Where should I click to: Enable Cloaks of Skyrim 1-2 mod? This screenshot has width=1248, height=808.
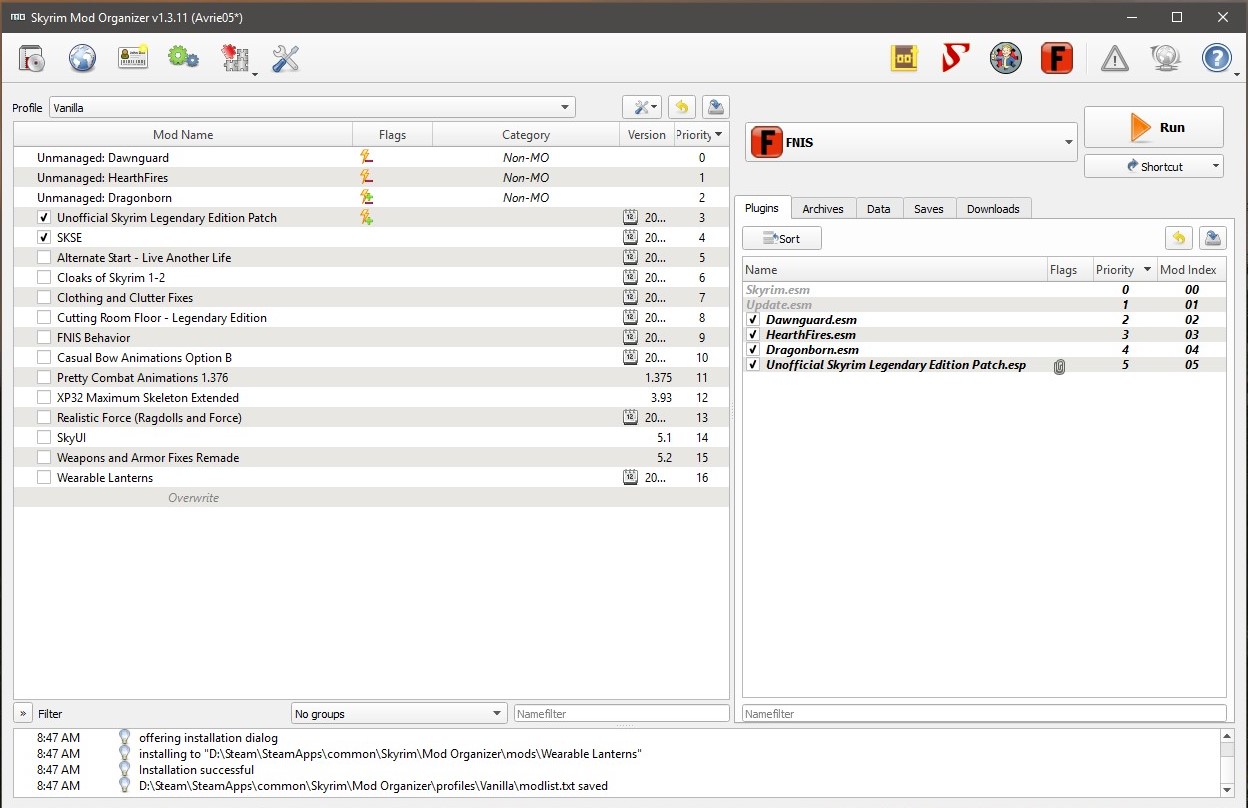coord(44,277)
